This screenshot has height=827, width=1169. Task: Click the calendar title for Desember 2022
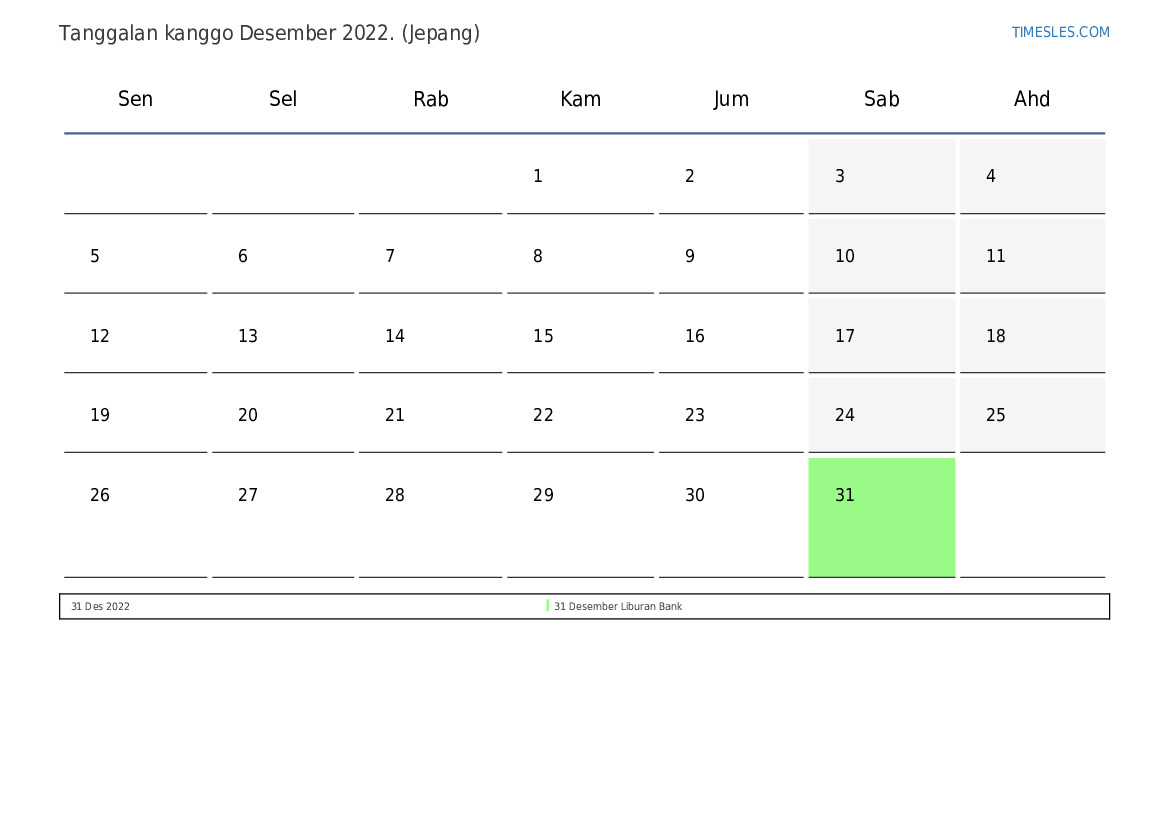click(269, 33)
